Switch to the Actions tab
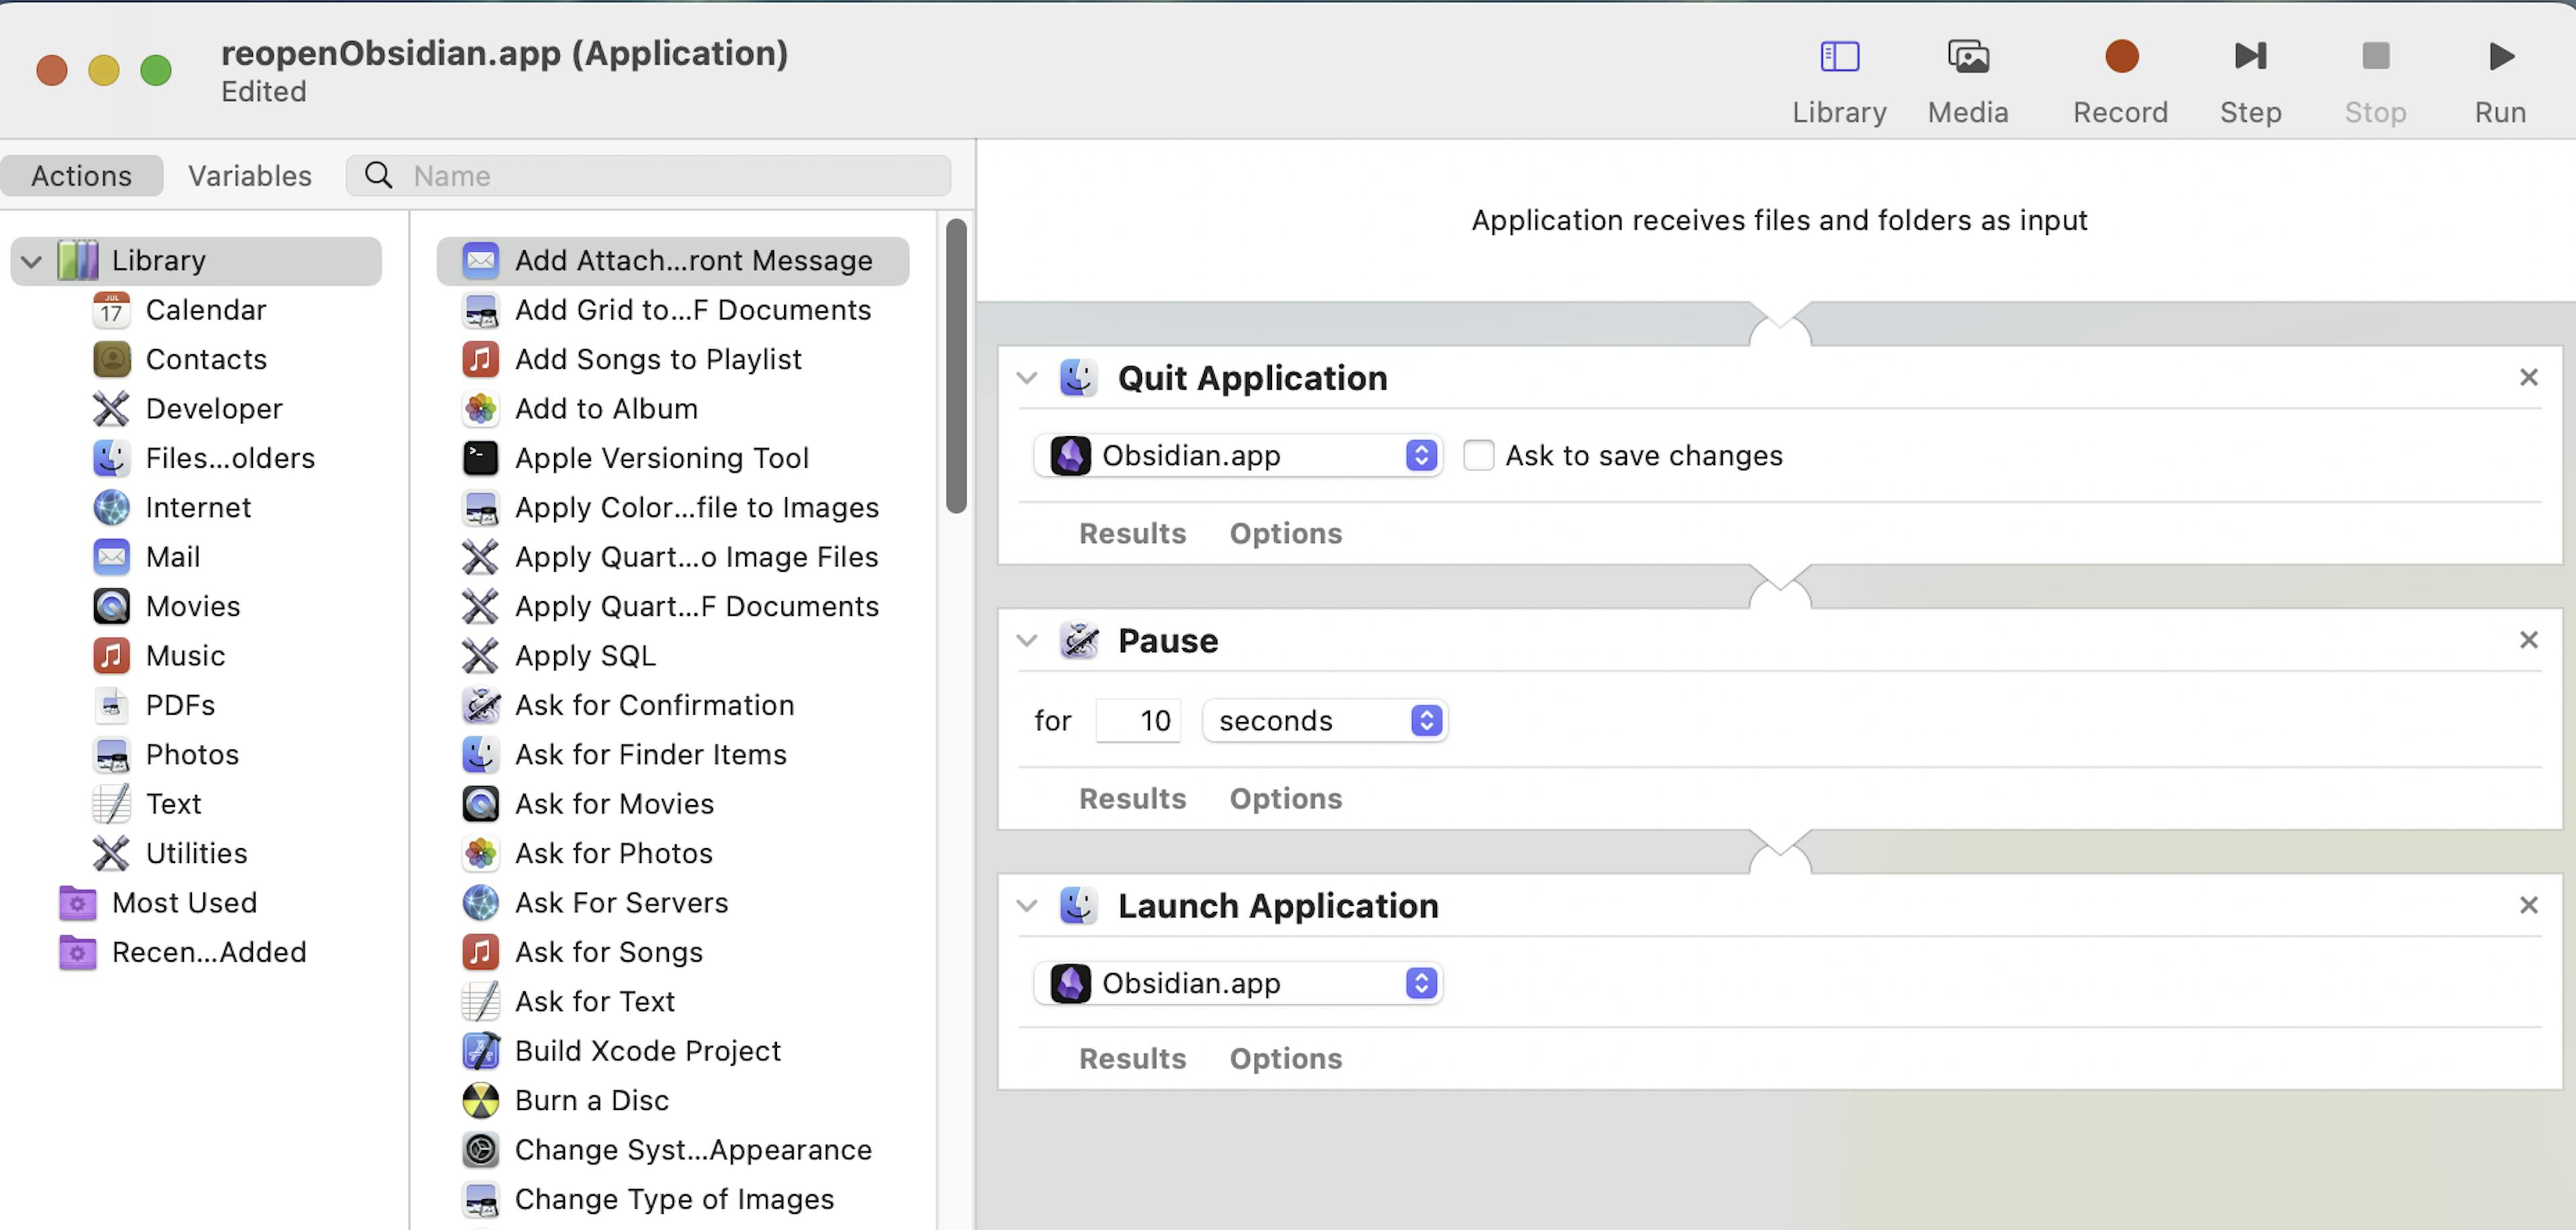 click(81, 176)
